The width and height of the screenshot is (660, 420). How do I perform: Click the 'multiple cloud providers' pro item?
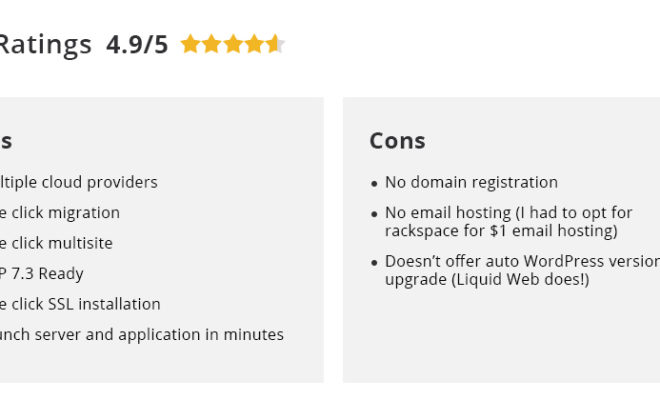click(79, 183)
